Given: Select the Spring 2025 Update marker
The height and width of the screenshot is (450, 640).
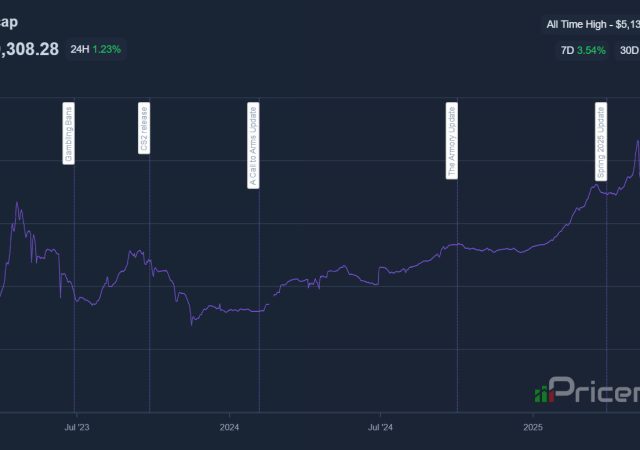Looking at the screenshot, I should (601, 140).
